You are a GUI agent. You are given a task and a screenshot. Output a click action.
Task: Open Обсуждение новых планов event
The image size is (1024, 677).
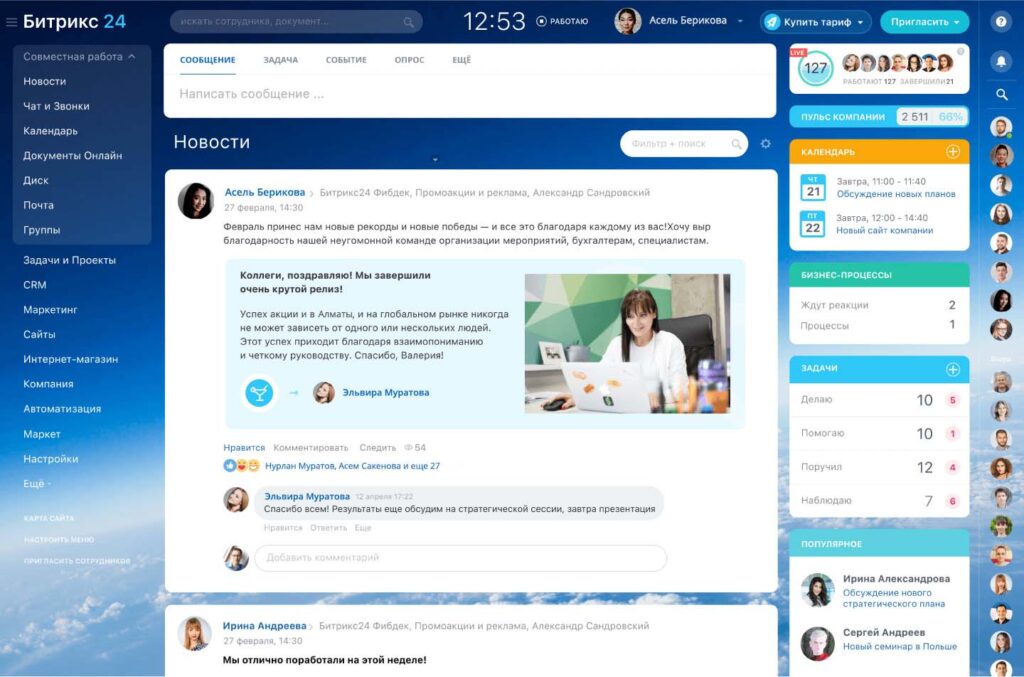coord(895,194)
